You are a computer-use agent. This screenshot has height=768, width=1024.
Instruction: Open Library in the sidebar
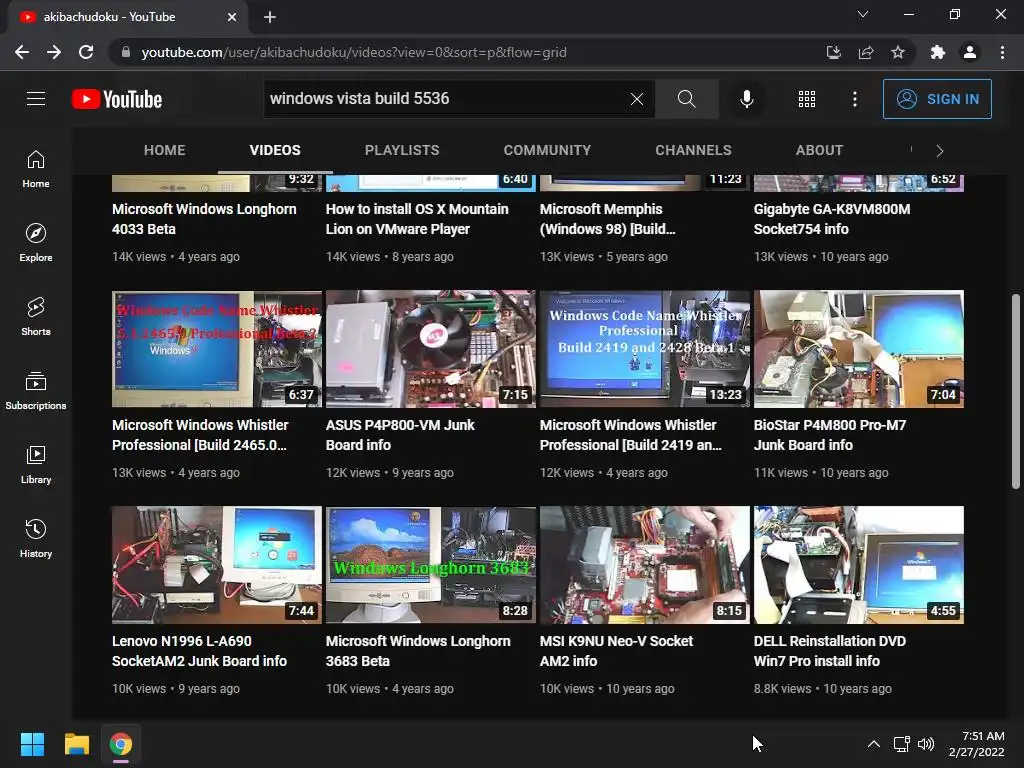click(x=36, y=464)
